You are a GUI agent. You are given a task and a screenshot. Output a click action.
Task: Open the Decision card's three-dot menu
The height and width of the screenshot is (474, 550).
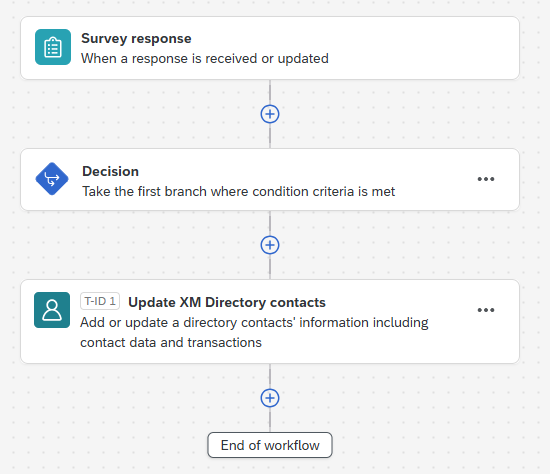coord(486,179)
